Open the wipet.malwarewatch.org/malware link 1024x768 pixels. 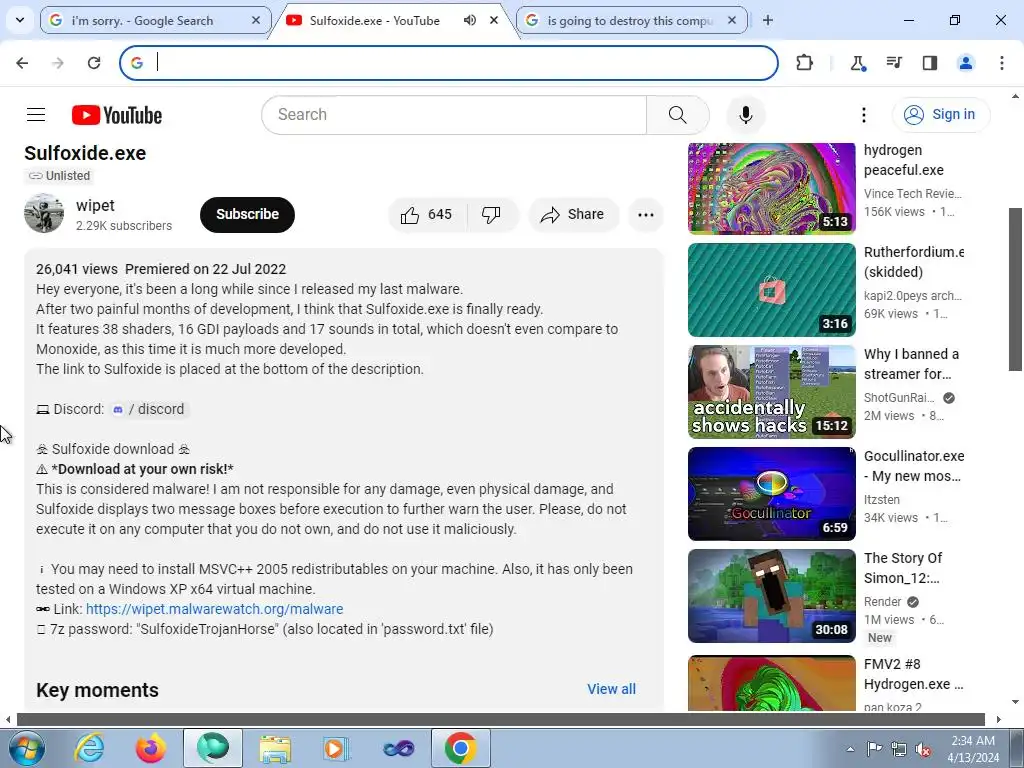[x=214, y=609]
